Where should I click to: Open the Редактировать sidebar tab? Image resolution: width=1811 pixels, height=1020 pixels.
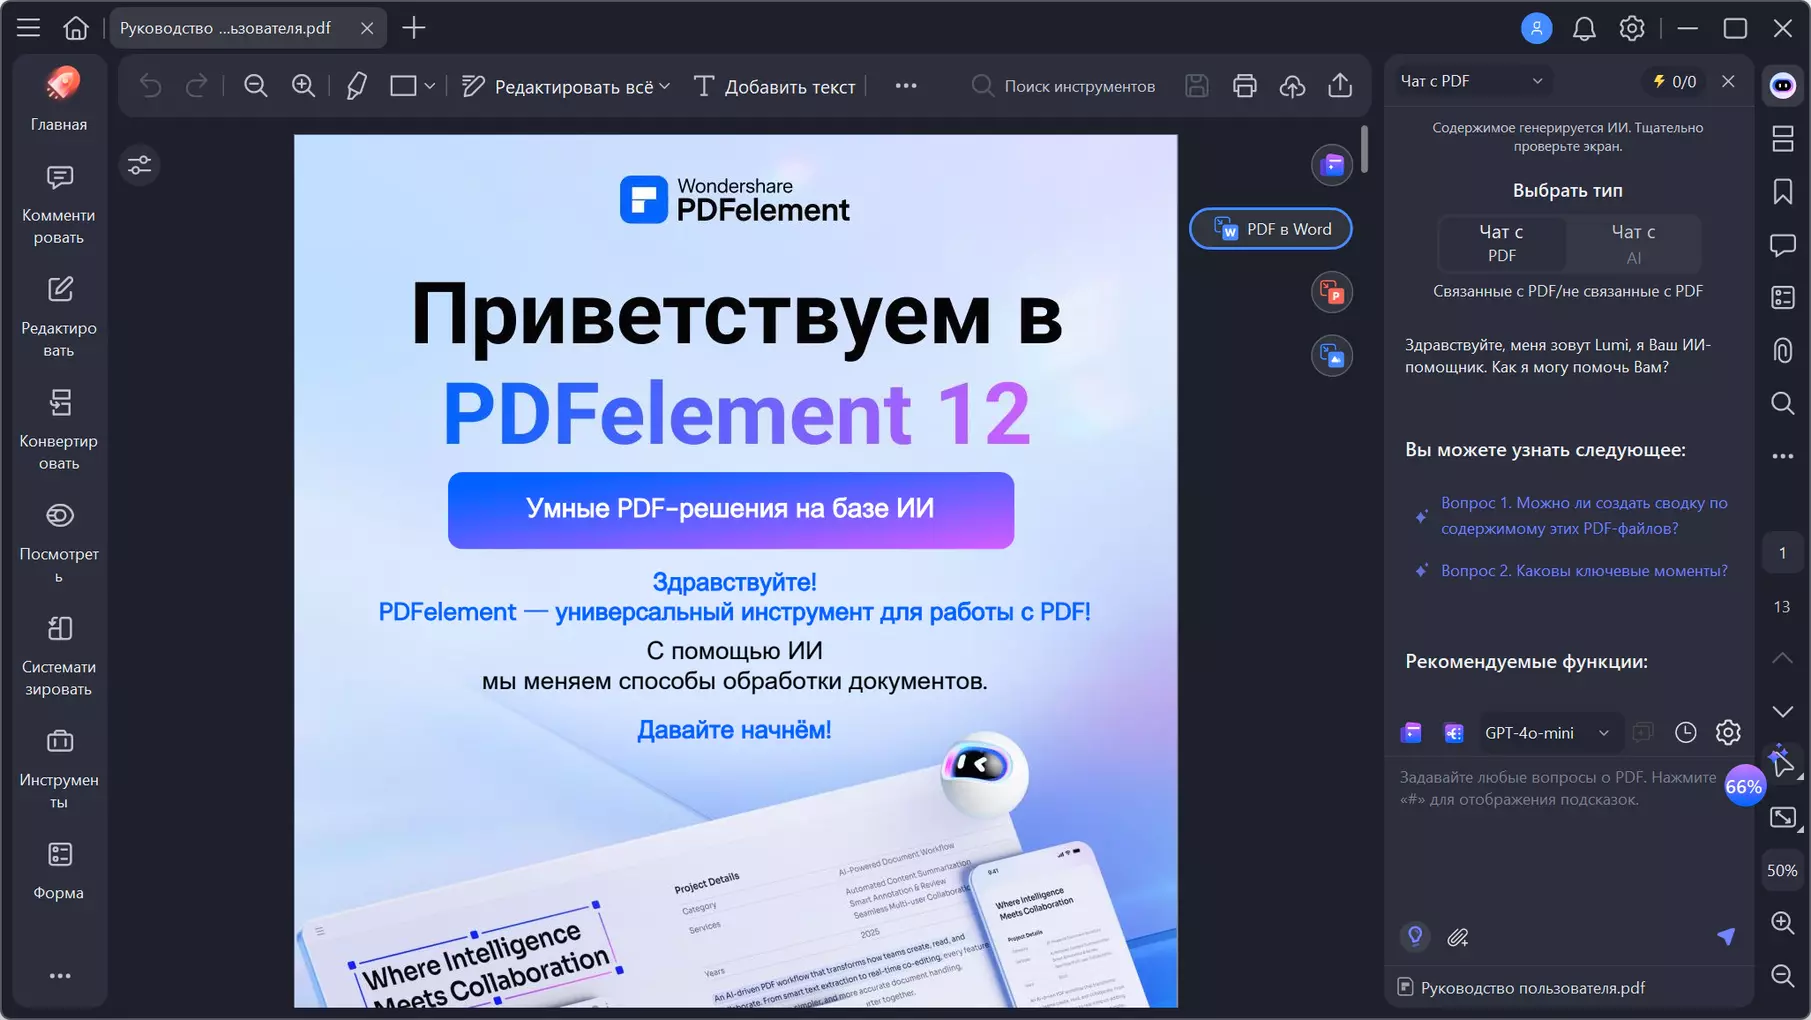click(x=59, y=317)
